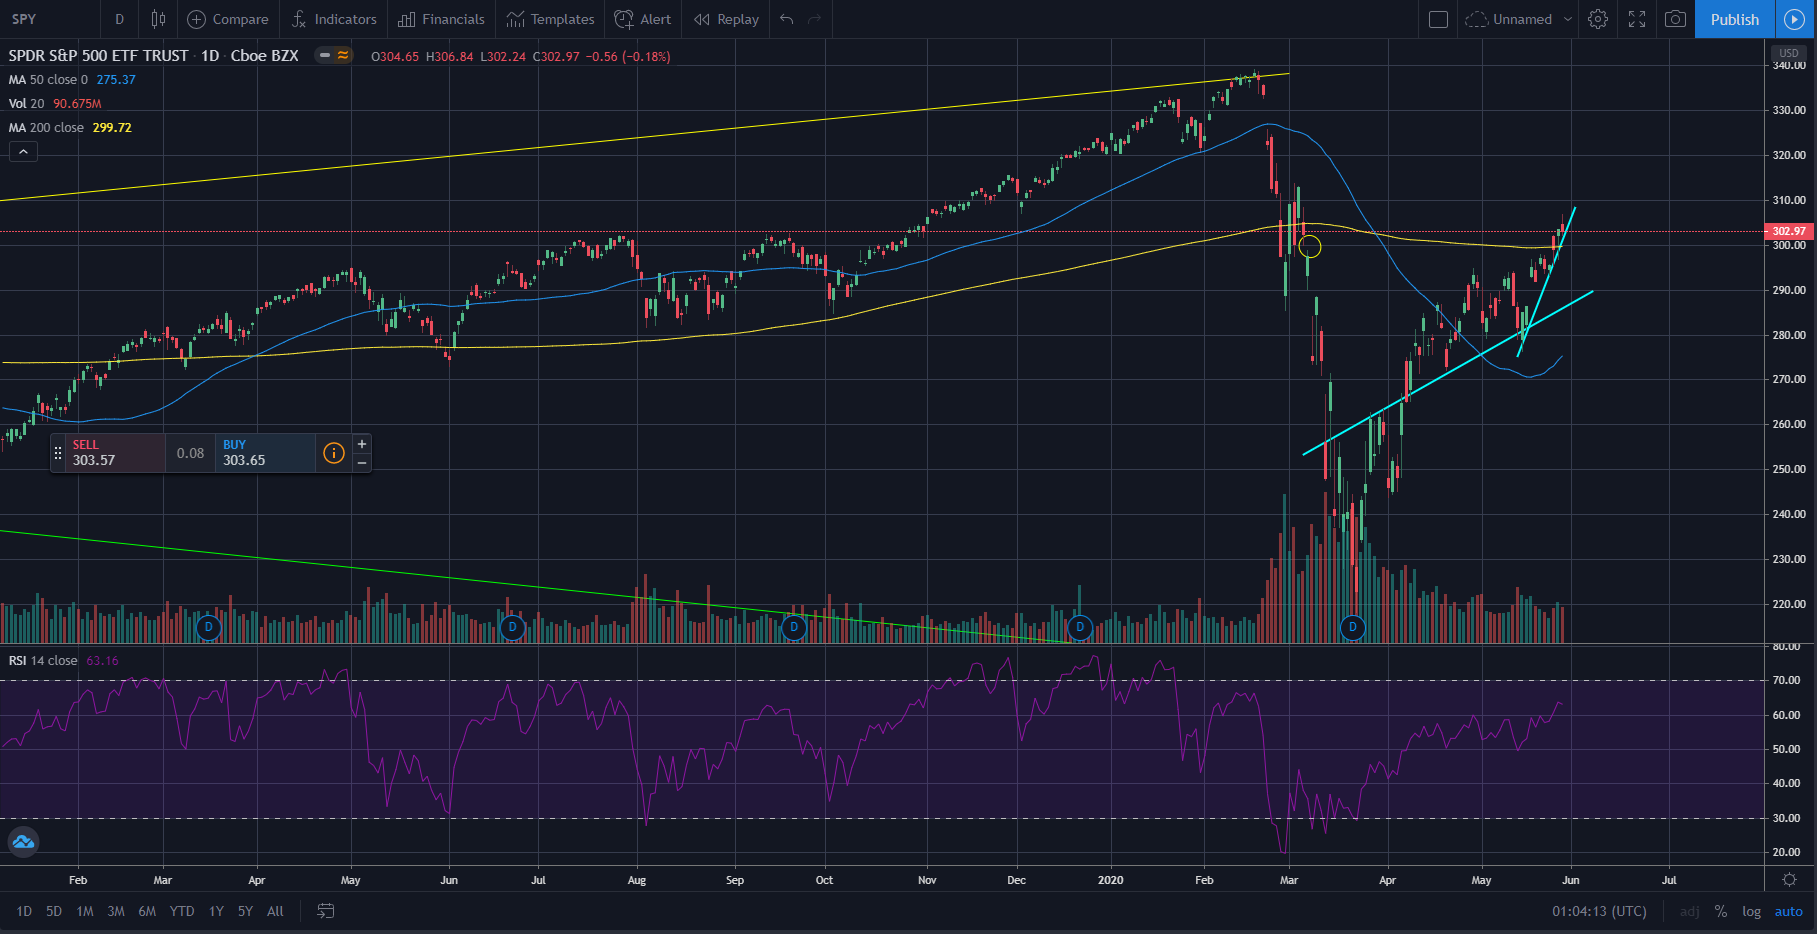This screenshot has height=934, width=1817.
Task: Toggle log scale
Action: 1751,911
